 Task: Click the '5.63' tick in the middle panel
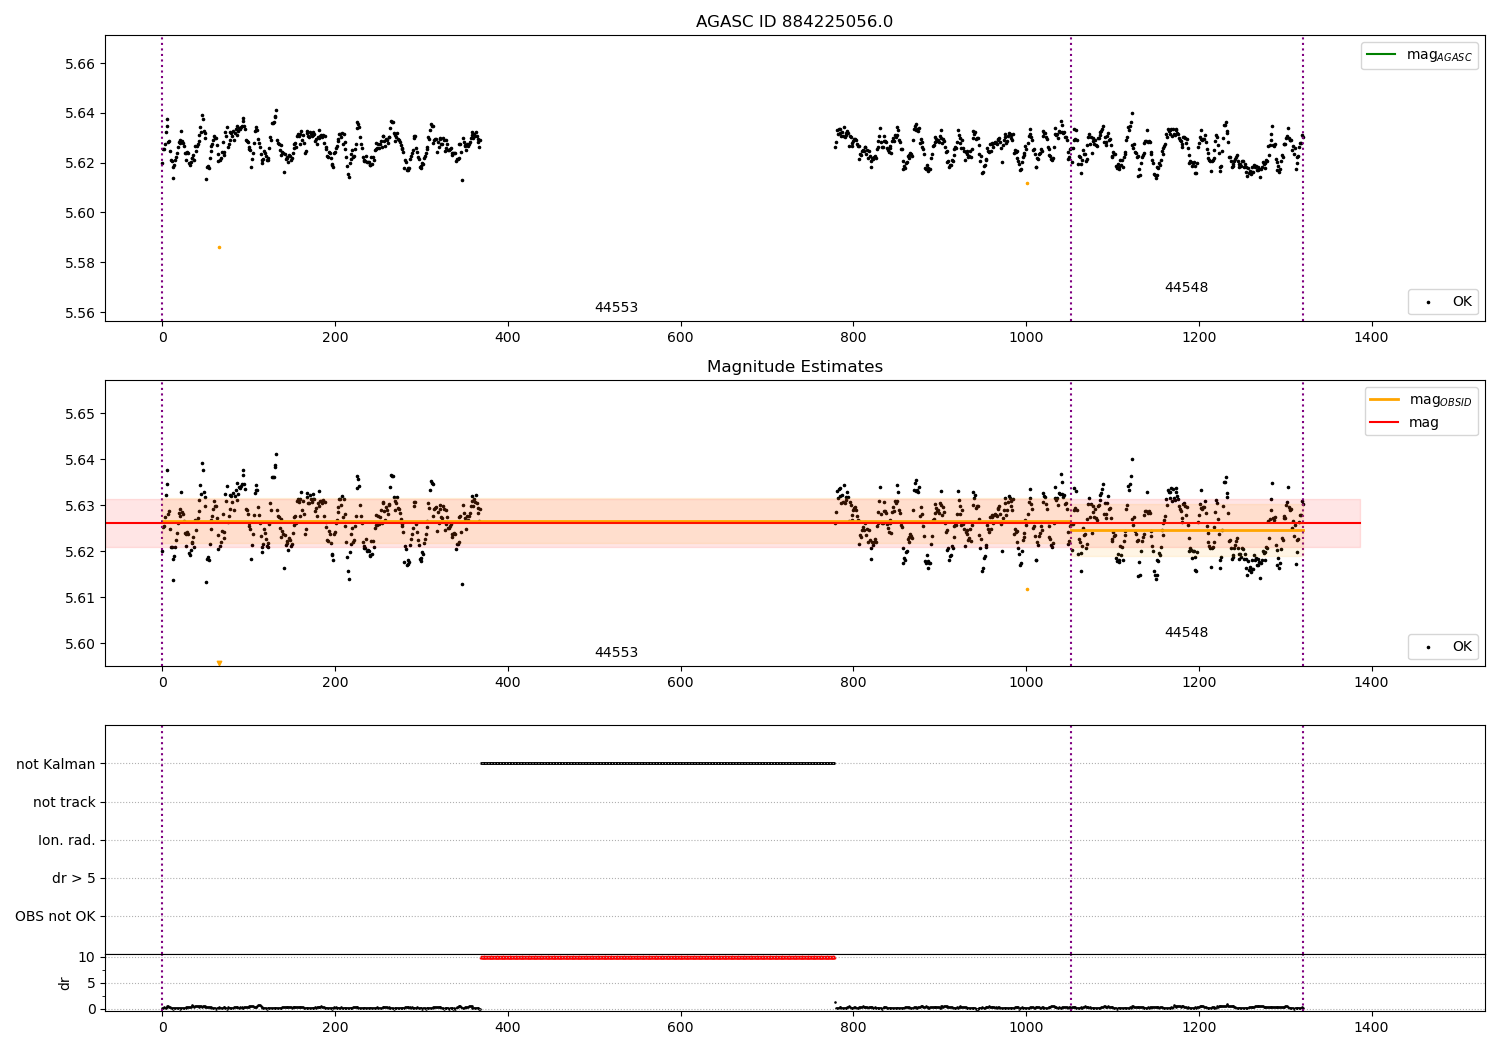(79, 506)
